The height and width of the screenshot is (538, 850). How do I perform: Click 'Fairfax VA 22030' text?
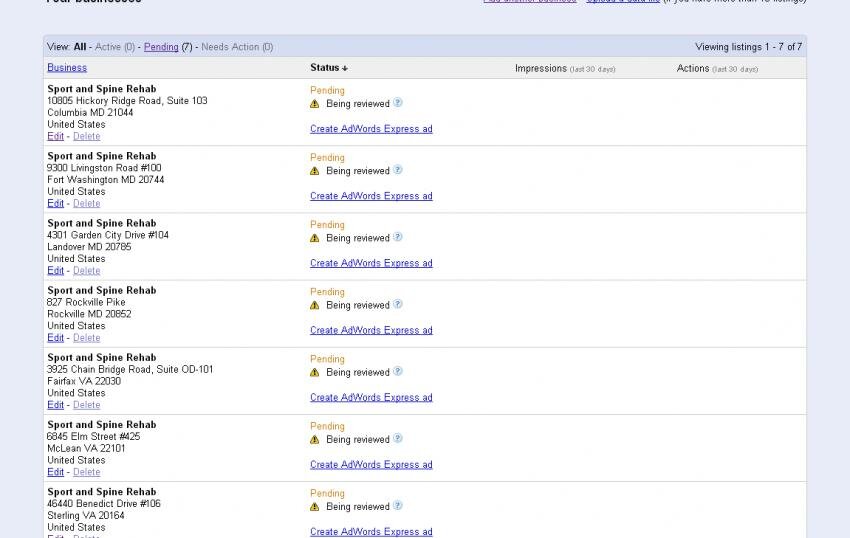84,382
